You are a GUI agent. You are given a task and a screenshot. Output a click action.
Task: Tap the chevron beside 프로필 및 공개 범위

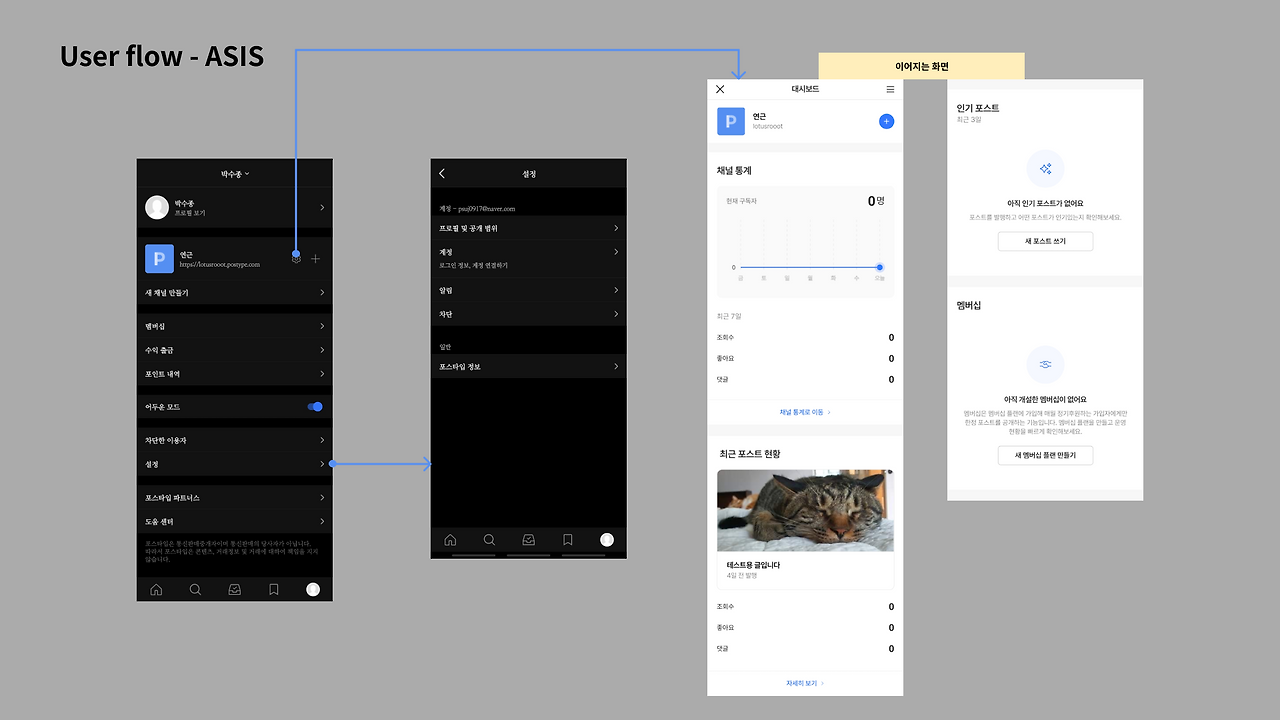click(x=616, y=228)
